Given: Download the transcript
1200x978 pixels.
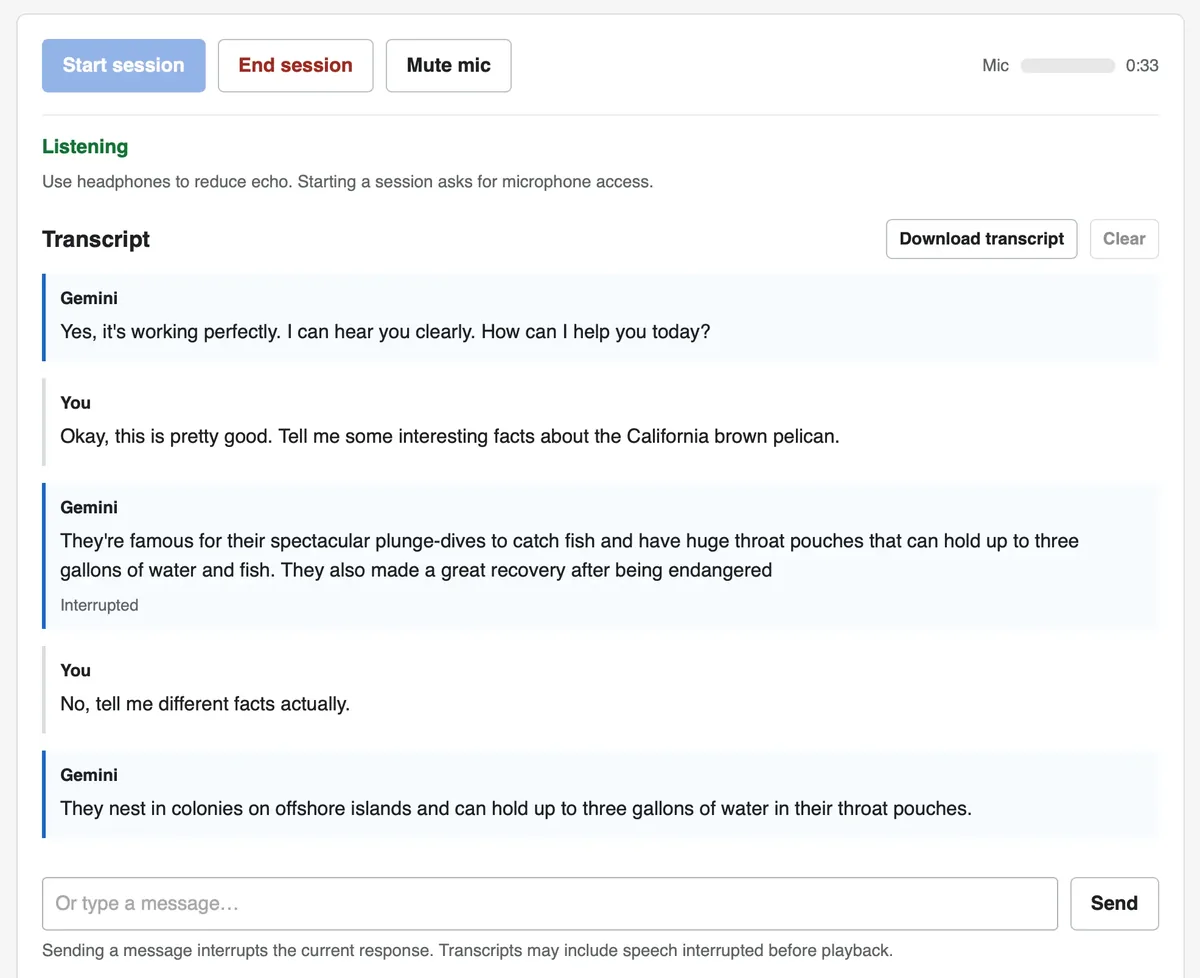Looking at the screenshot, I should coord(981,239).
